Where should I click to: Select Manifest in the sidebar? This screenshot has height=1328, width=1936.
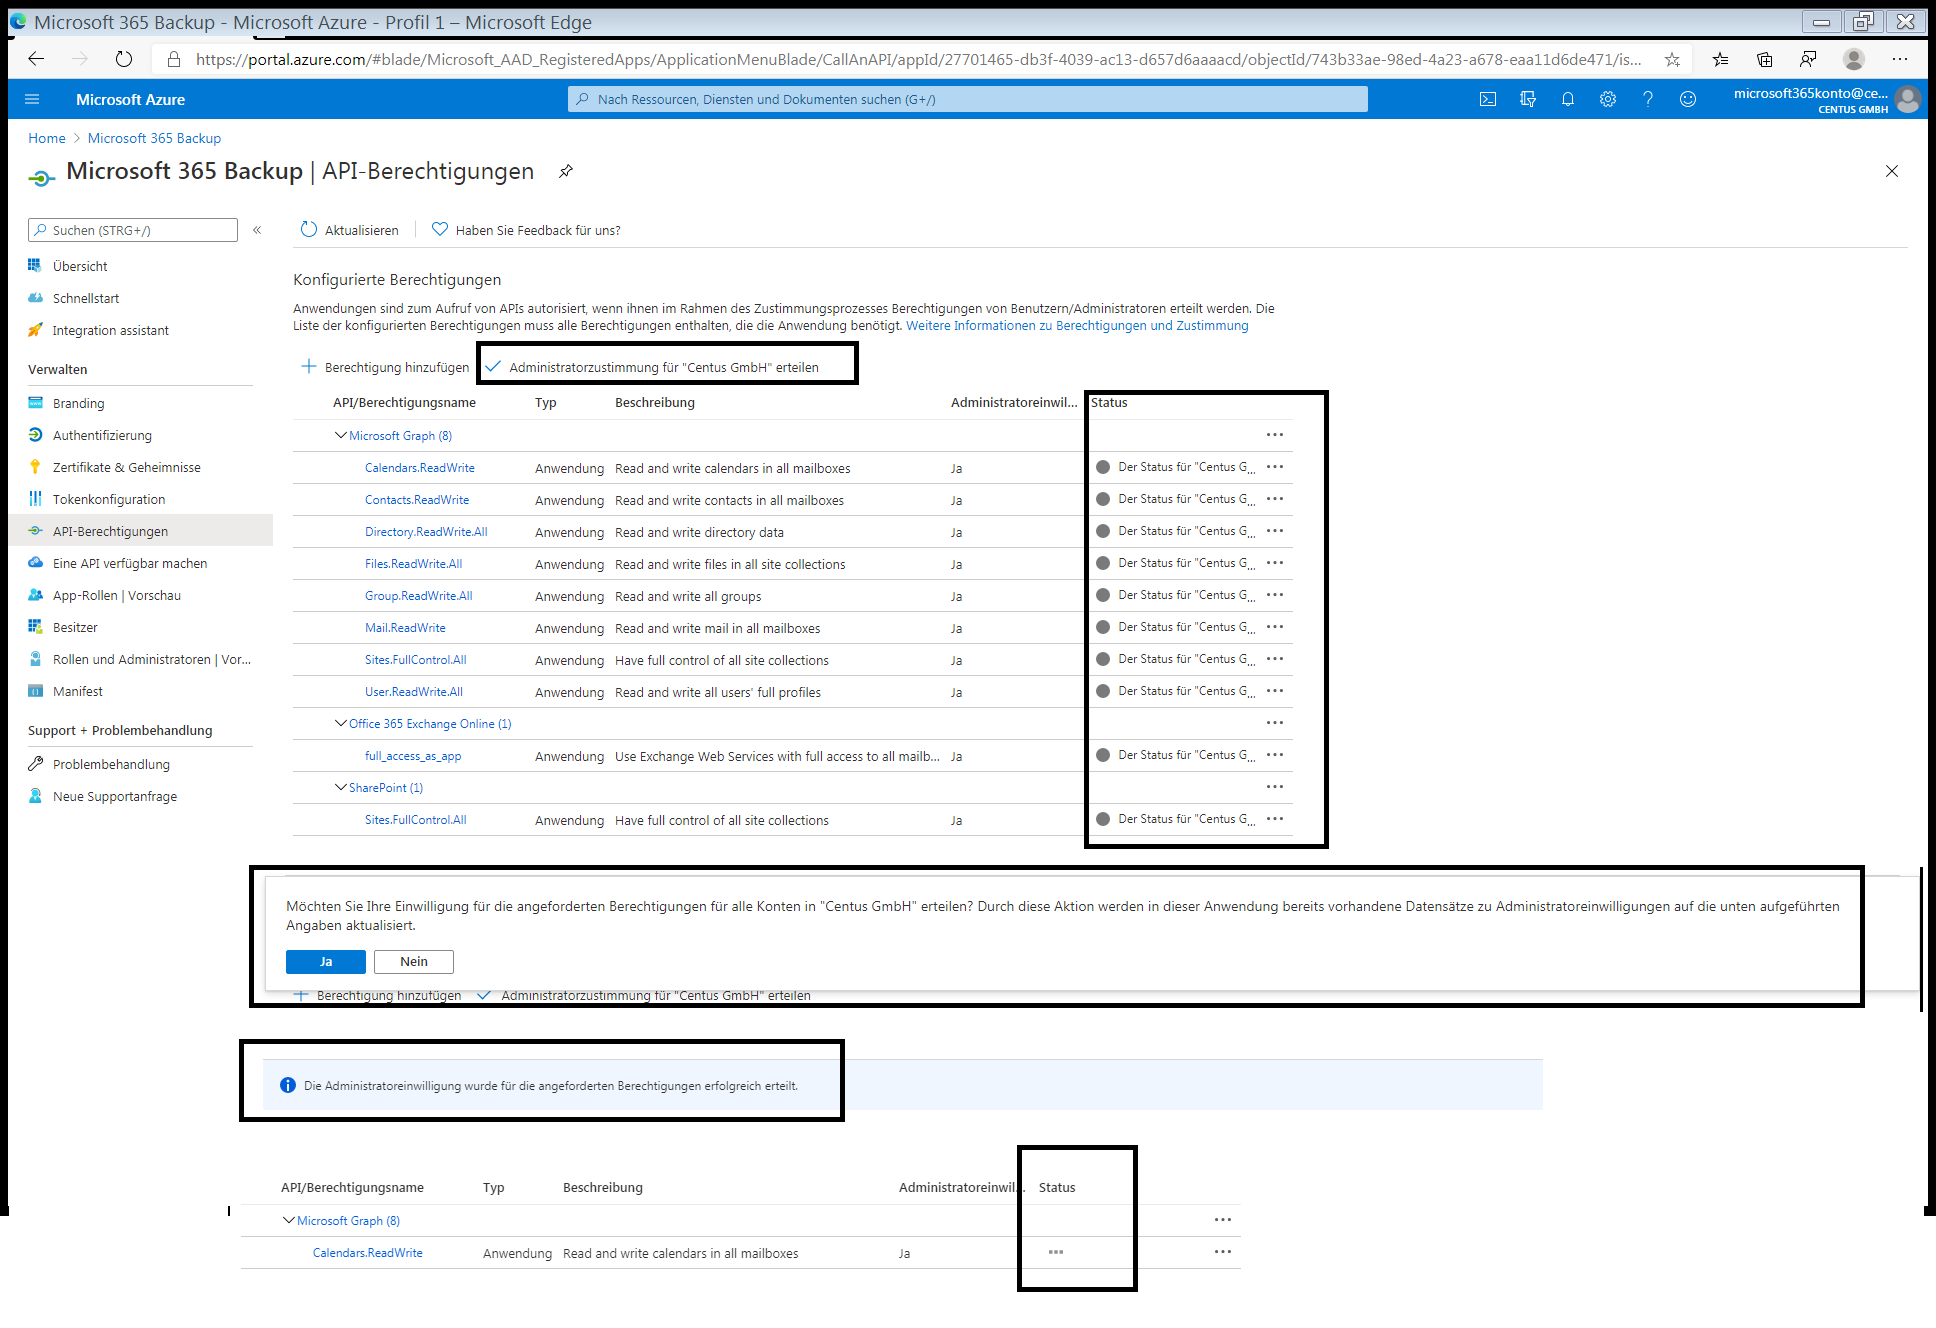point(78,691)
